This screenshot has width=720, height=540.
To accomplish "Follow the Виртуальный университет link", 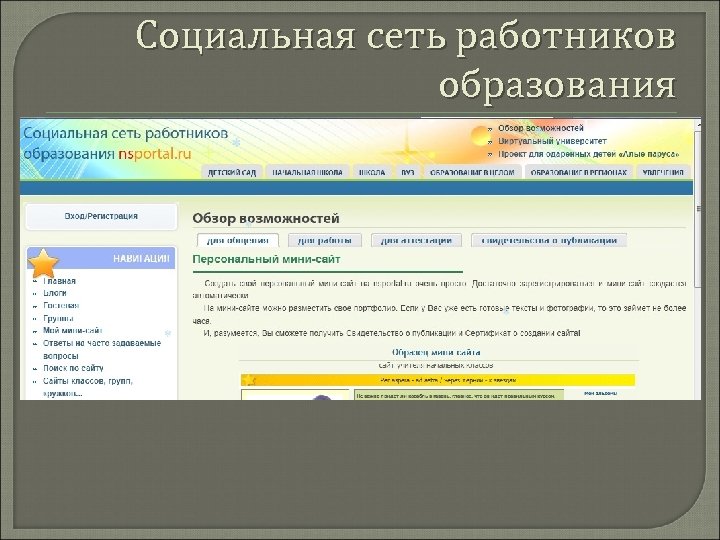I will 552,141.
